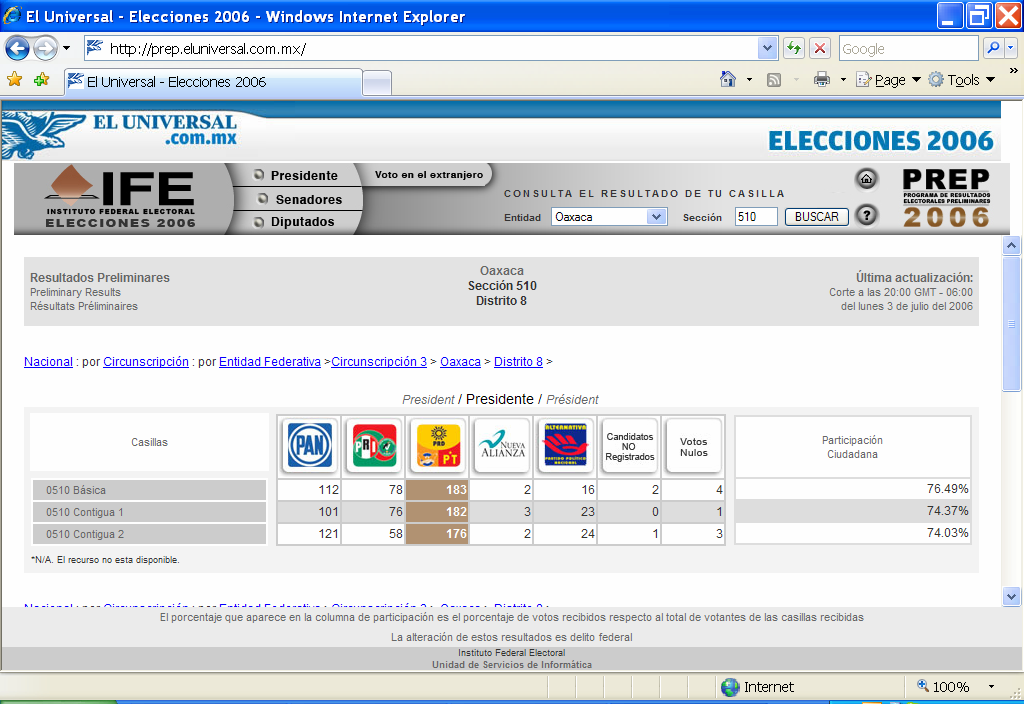
Task: Go to browser Home page icon
Action: pos(728,80)
